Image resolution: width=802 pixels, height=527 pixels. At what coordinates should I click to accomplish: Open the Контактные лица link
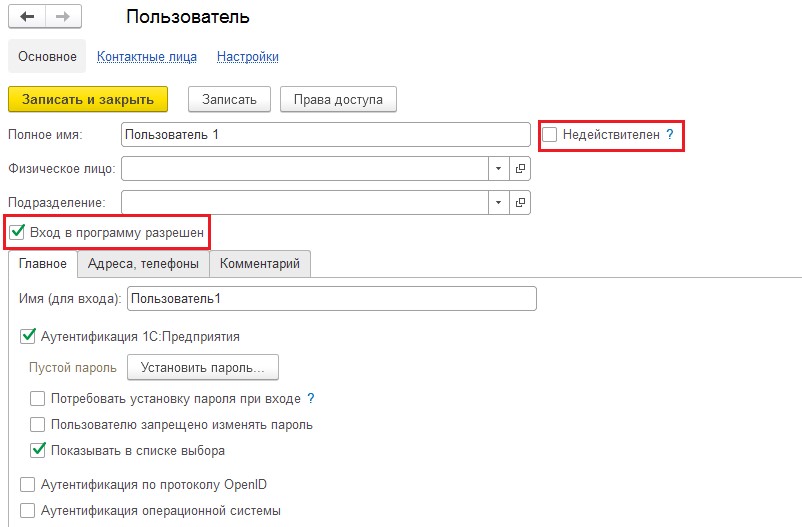point(147,56)
